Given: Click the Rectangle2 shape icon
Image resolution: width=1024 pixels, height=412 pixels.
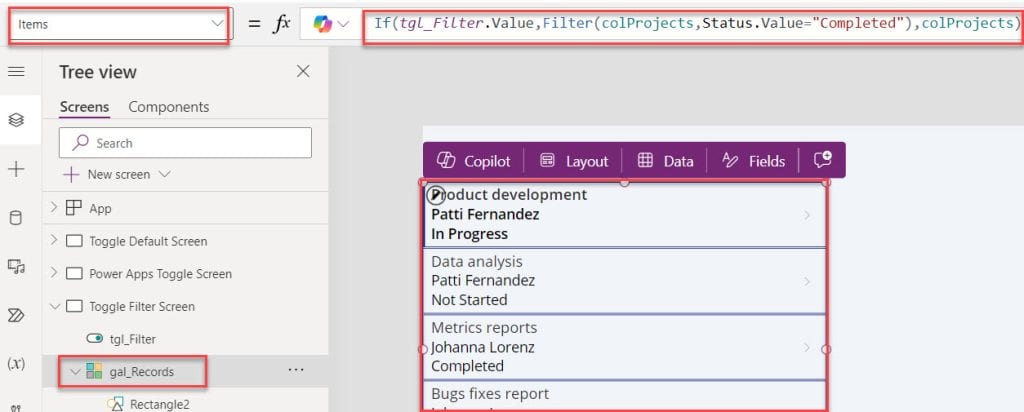Looking at the screenshot, I should point(116,404).
